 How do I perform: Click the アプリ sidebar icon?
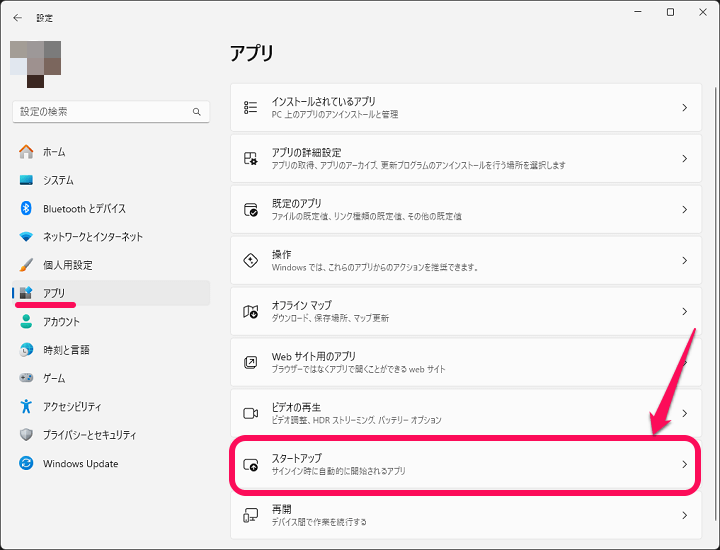click(26, 293)
